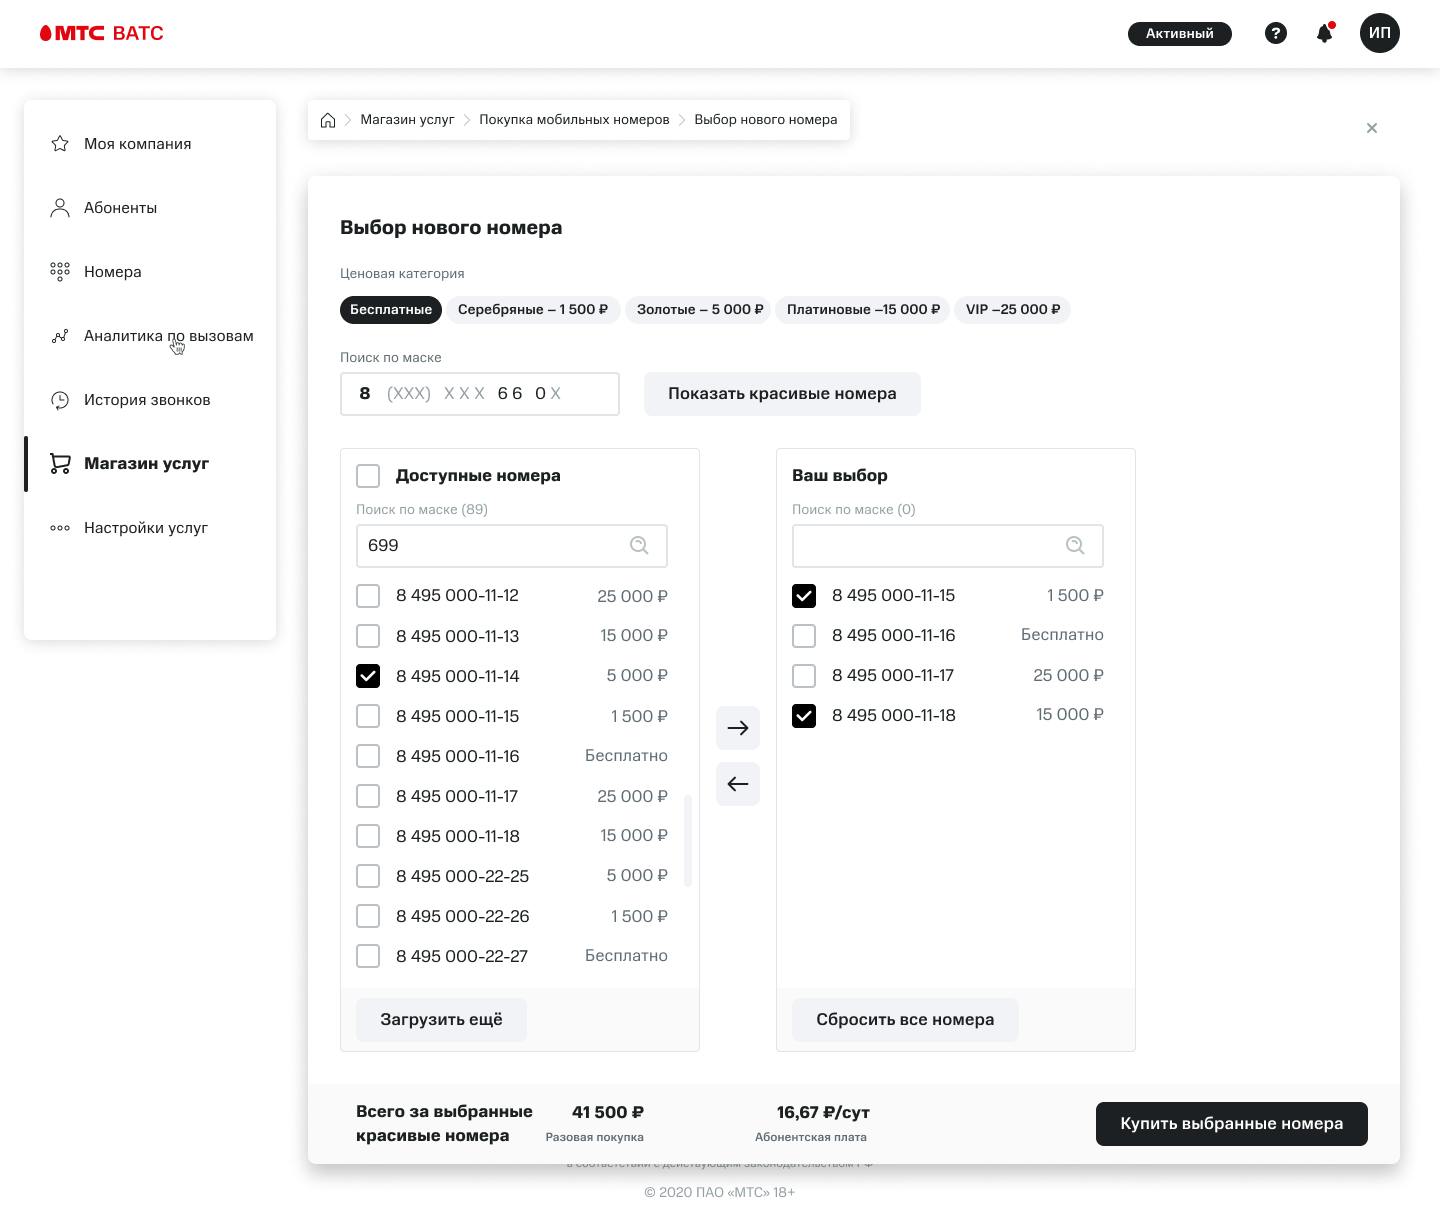This screenshot has width=1440, height=1215.
Task: Check available number 8 495 000-11-17
Action: (x=368, y=796)
